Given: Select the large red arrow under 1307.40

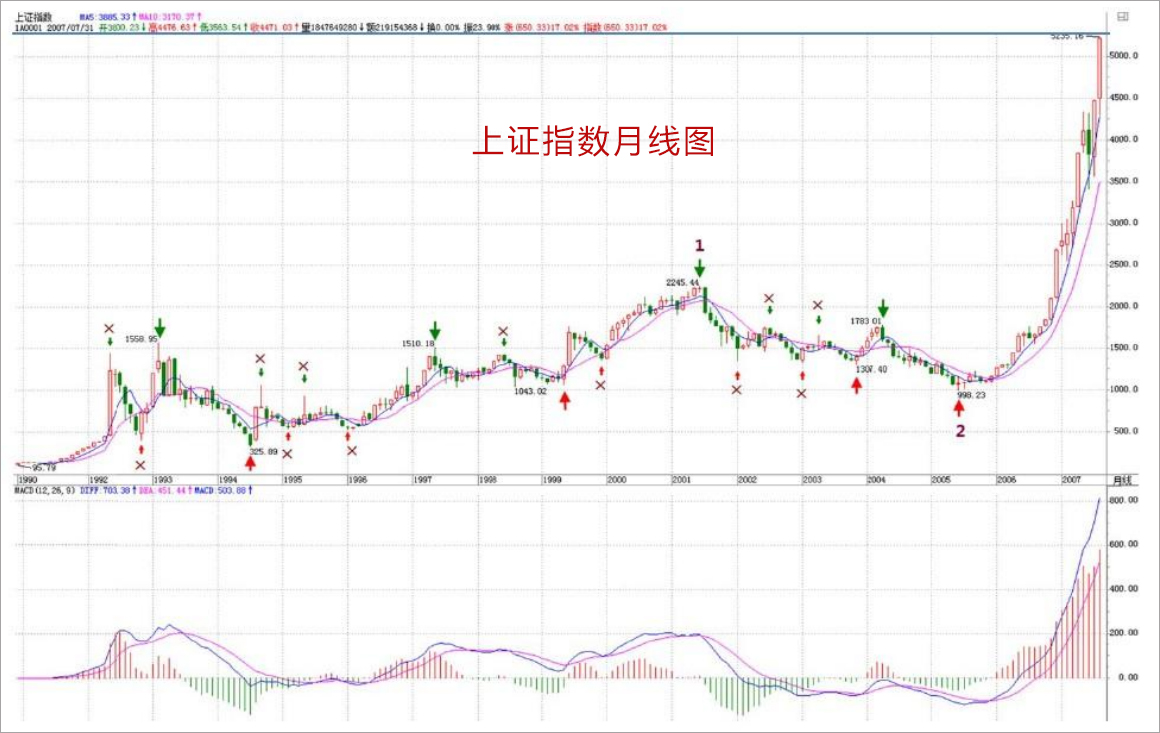Looking at the screenshot, I should (857, 385).
